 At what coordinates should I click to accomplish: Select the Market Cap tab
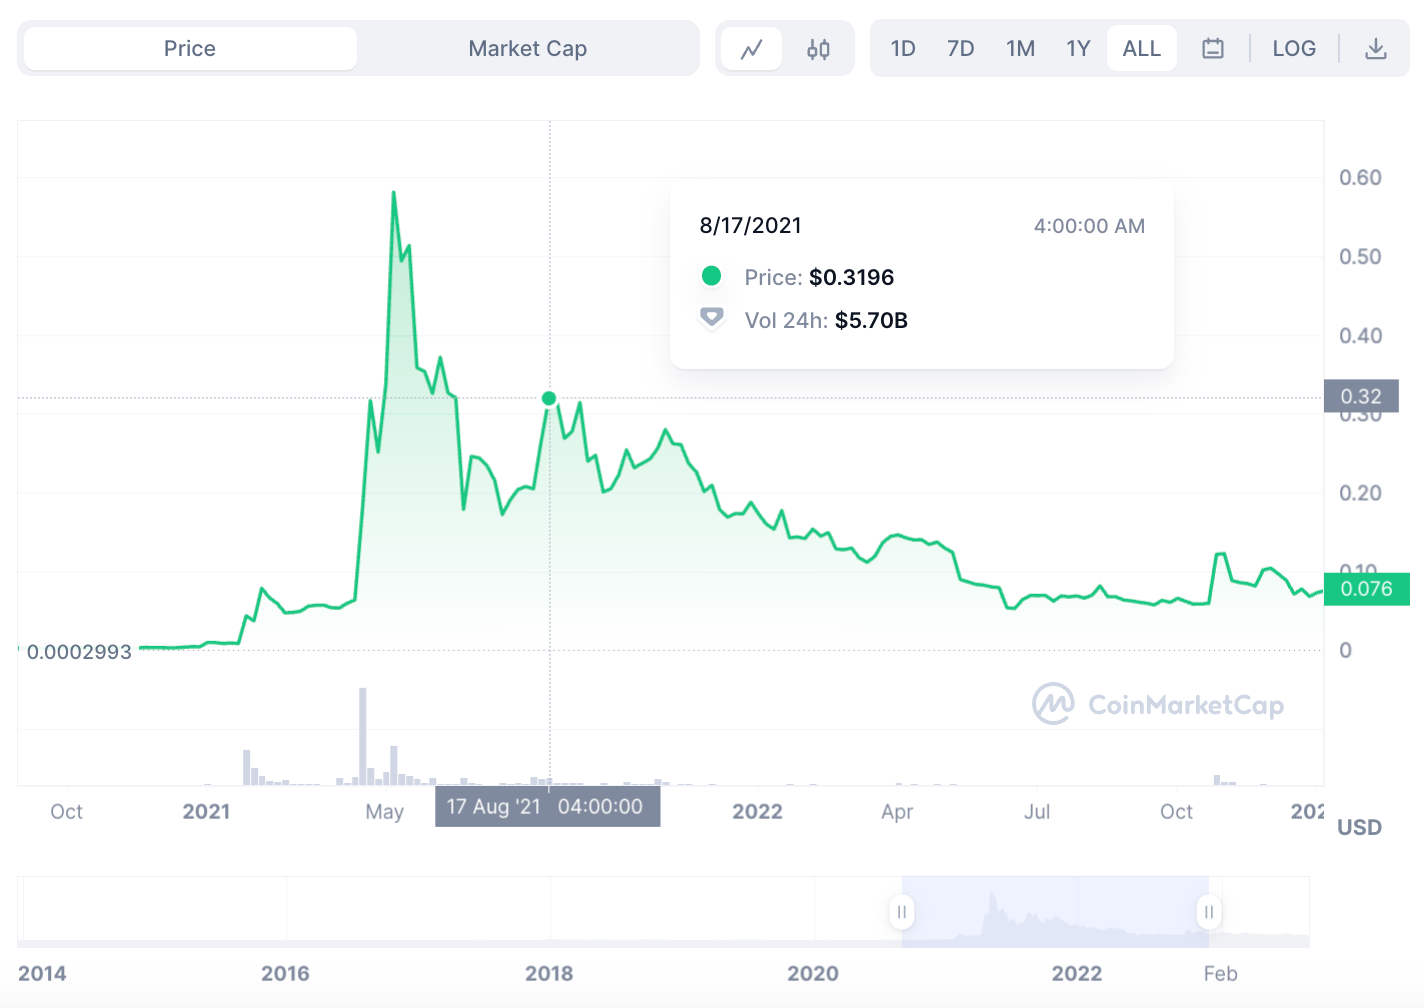click(x=527, y=48)
